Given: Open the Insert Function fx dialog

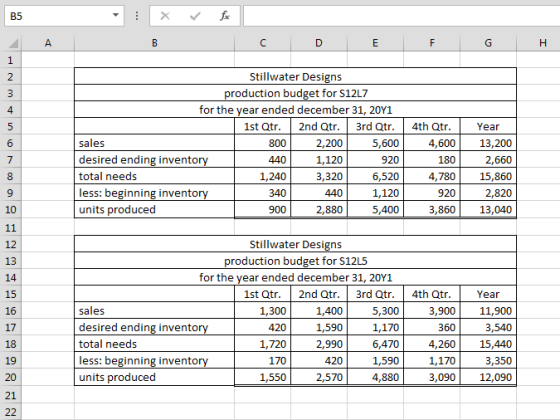Looking at the screenshot, I should [225, 16].
